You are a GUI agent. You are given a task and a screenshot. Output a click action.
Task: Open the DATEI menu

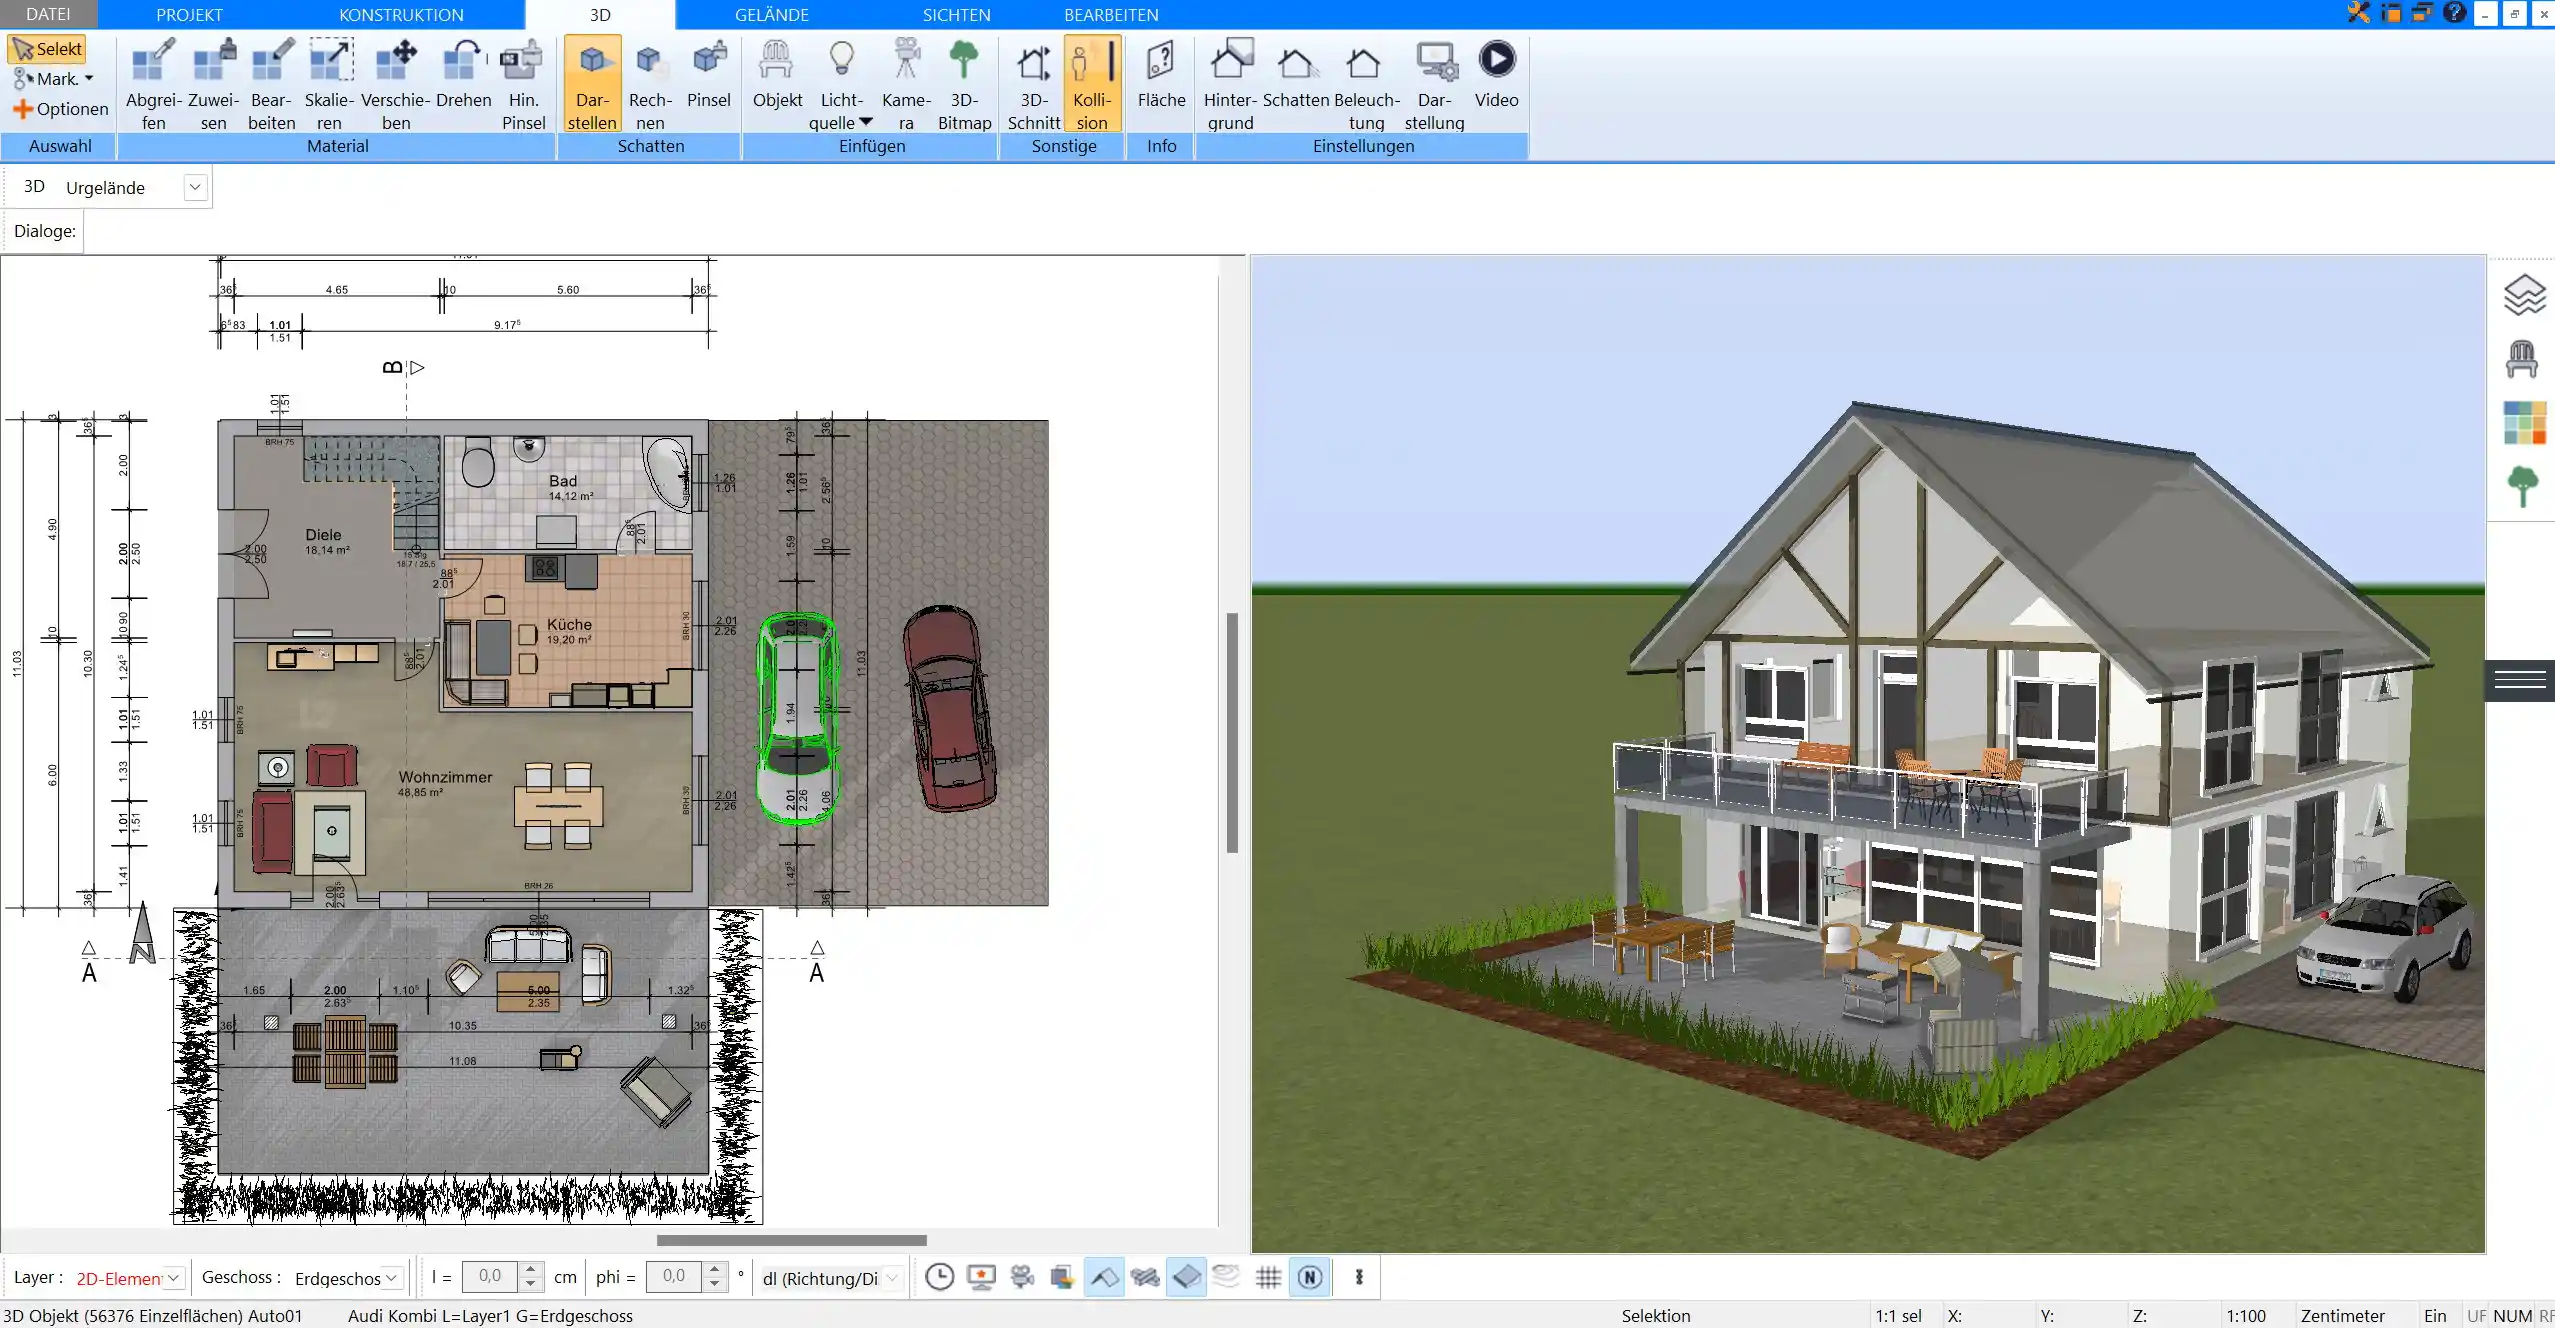[x=48, y=14]
